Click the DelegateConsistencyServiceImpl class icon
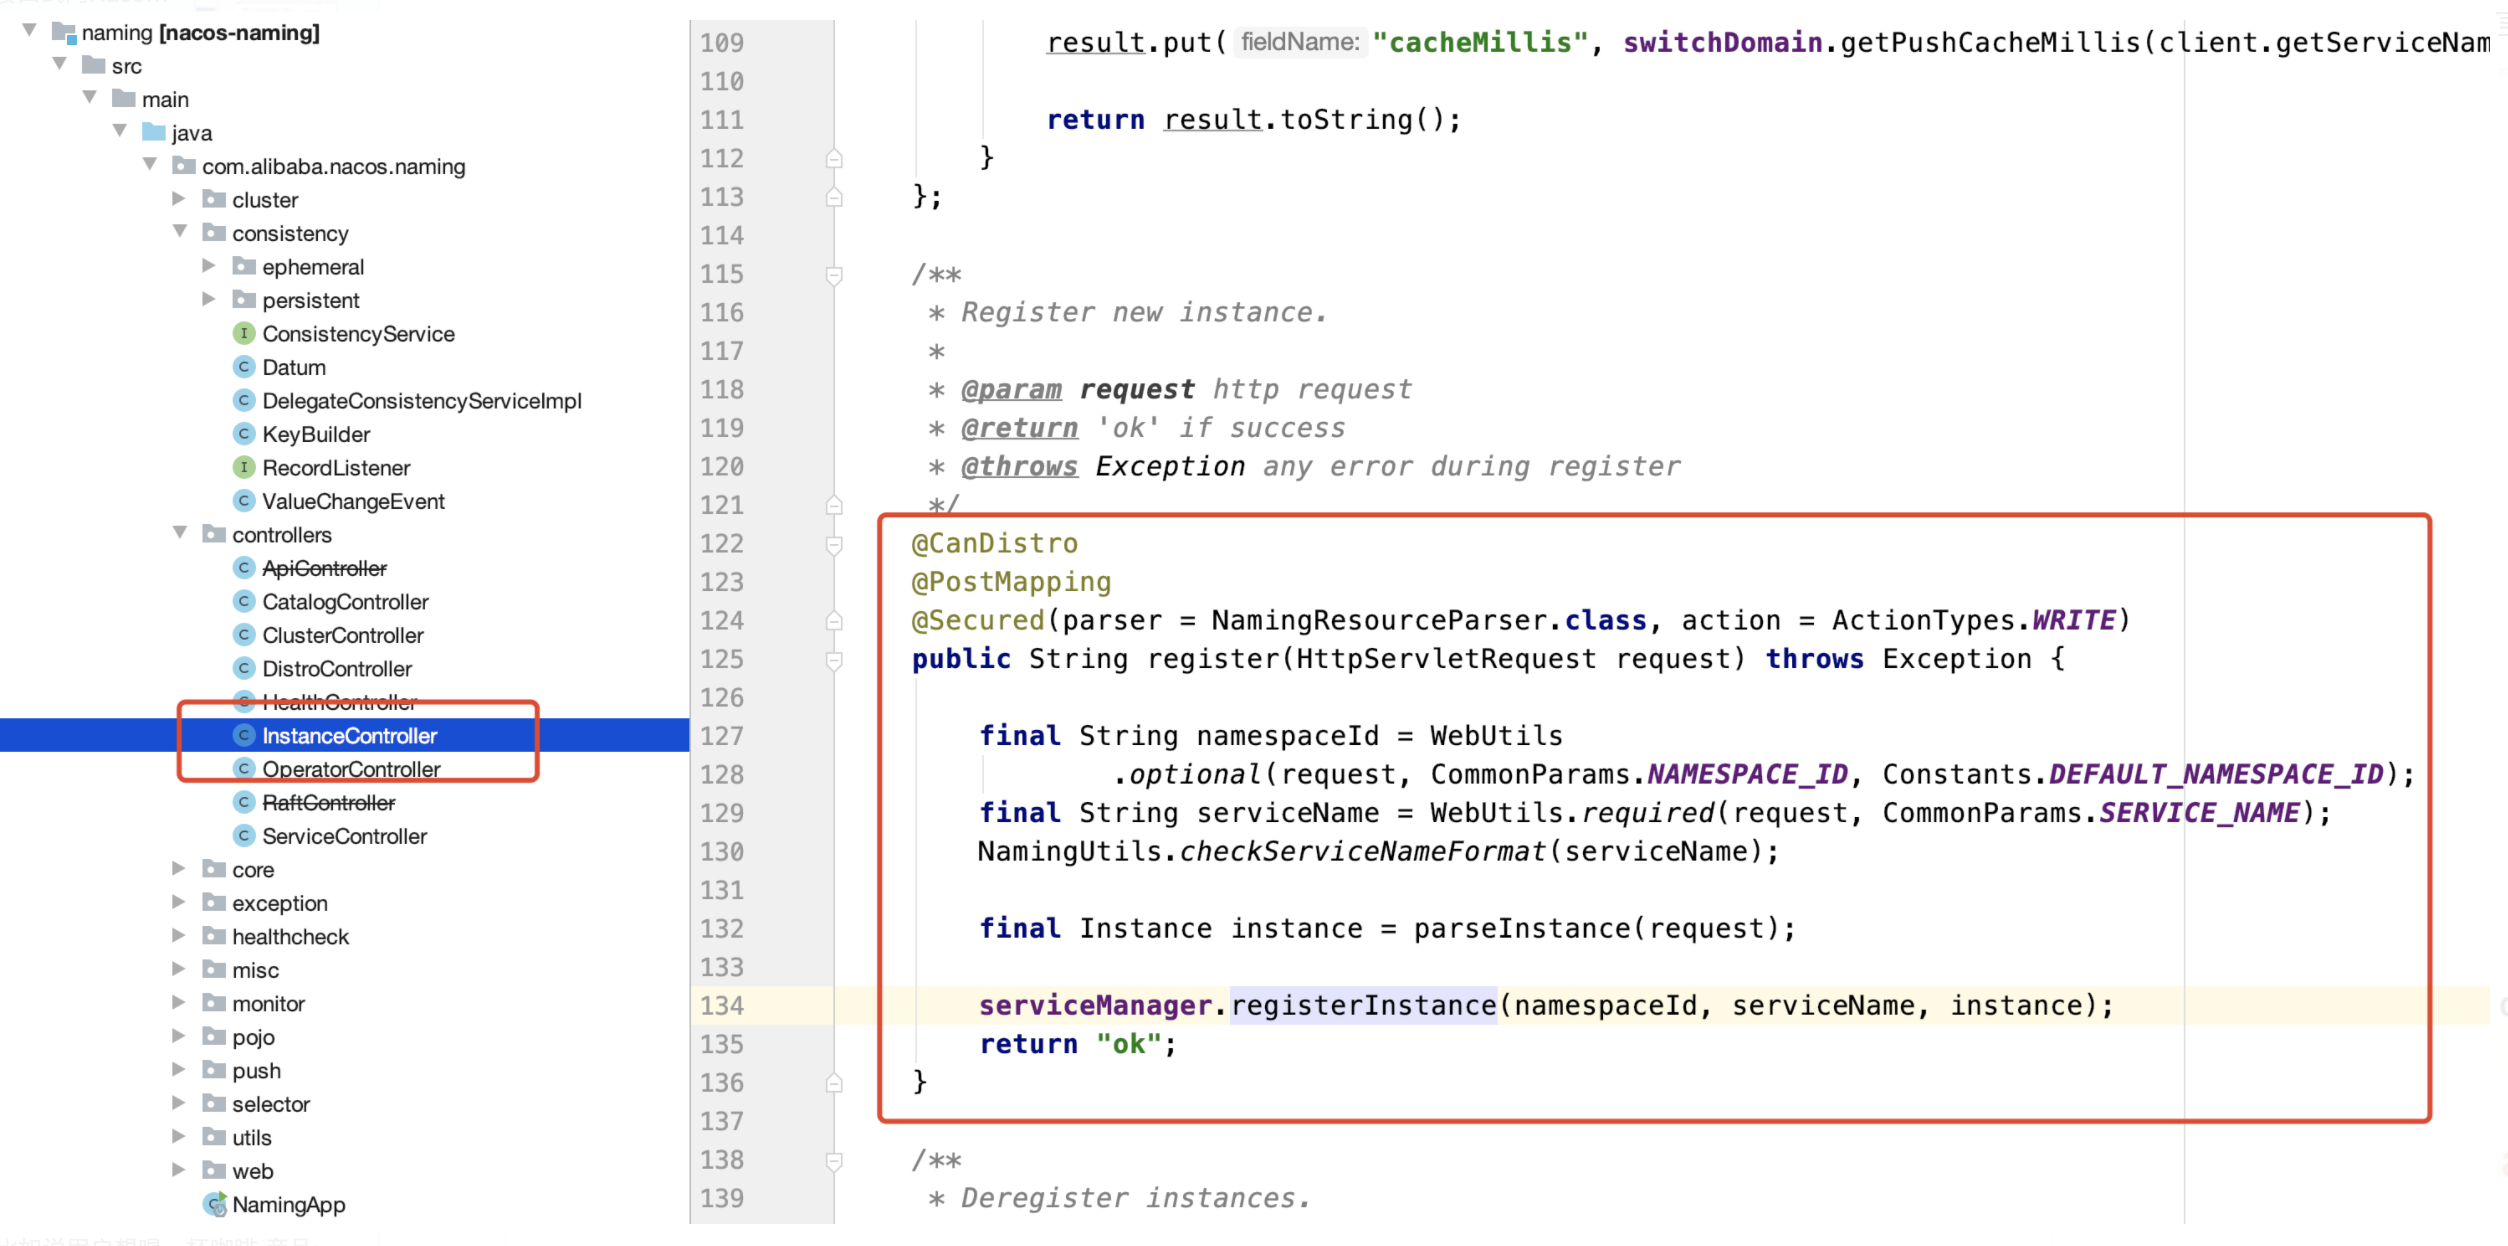 point(243,400)
